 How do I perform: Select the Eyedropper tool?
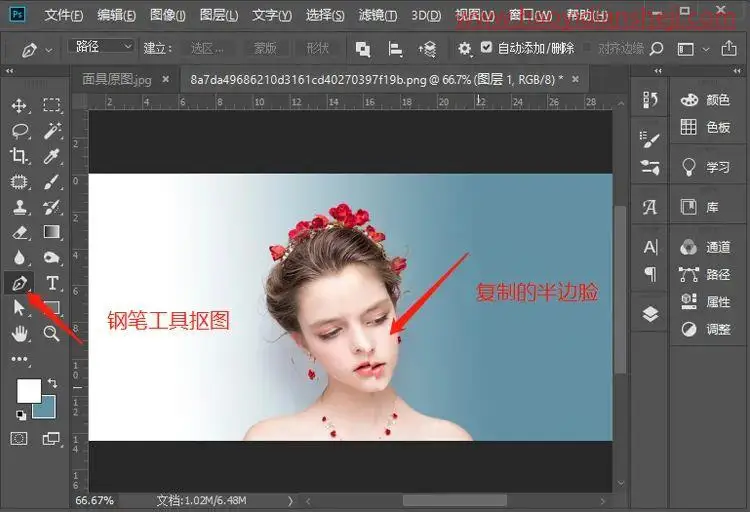52,156
